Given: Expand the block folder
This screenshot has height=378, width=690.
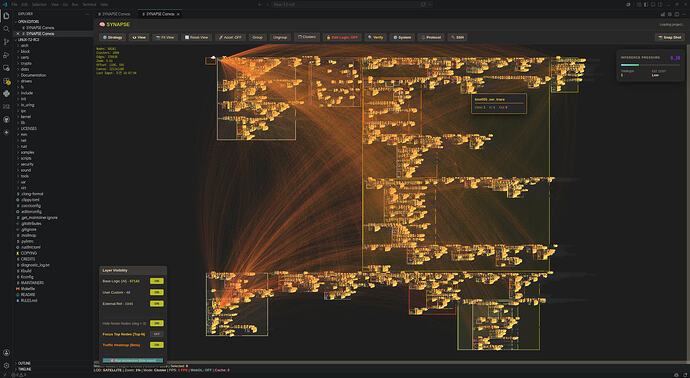Looking at the screenshot, I should coord(25,51).
